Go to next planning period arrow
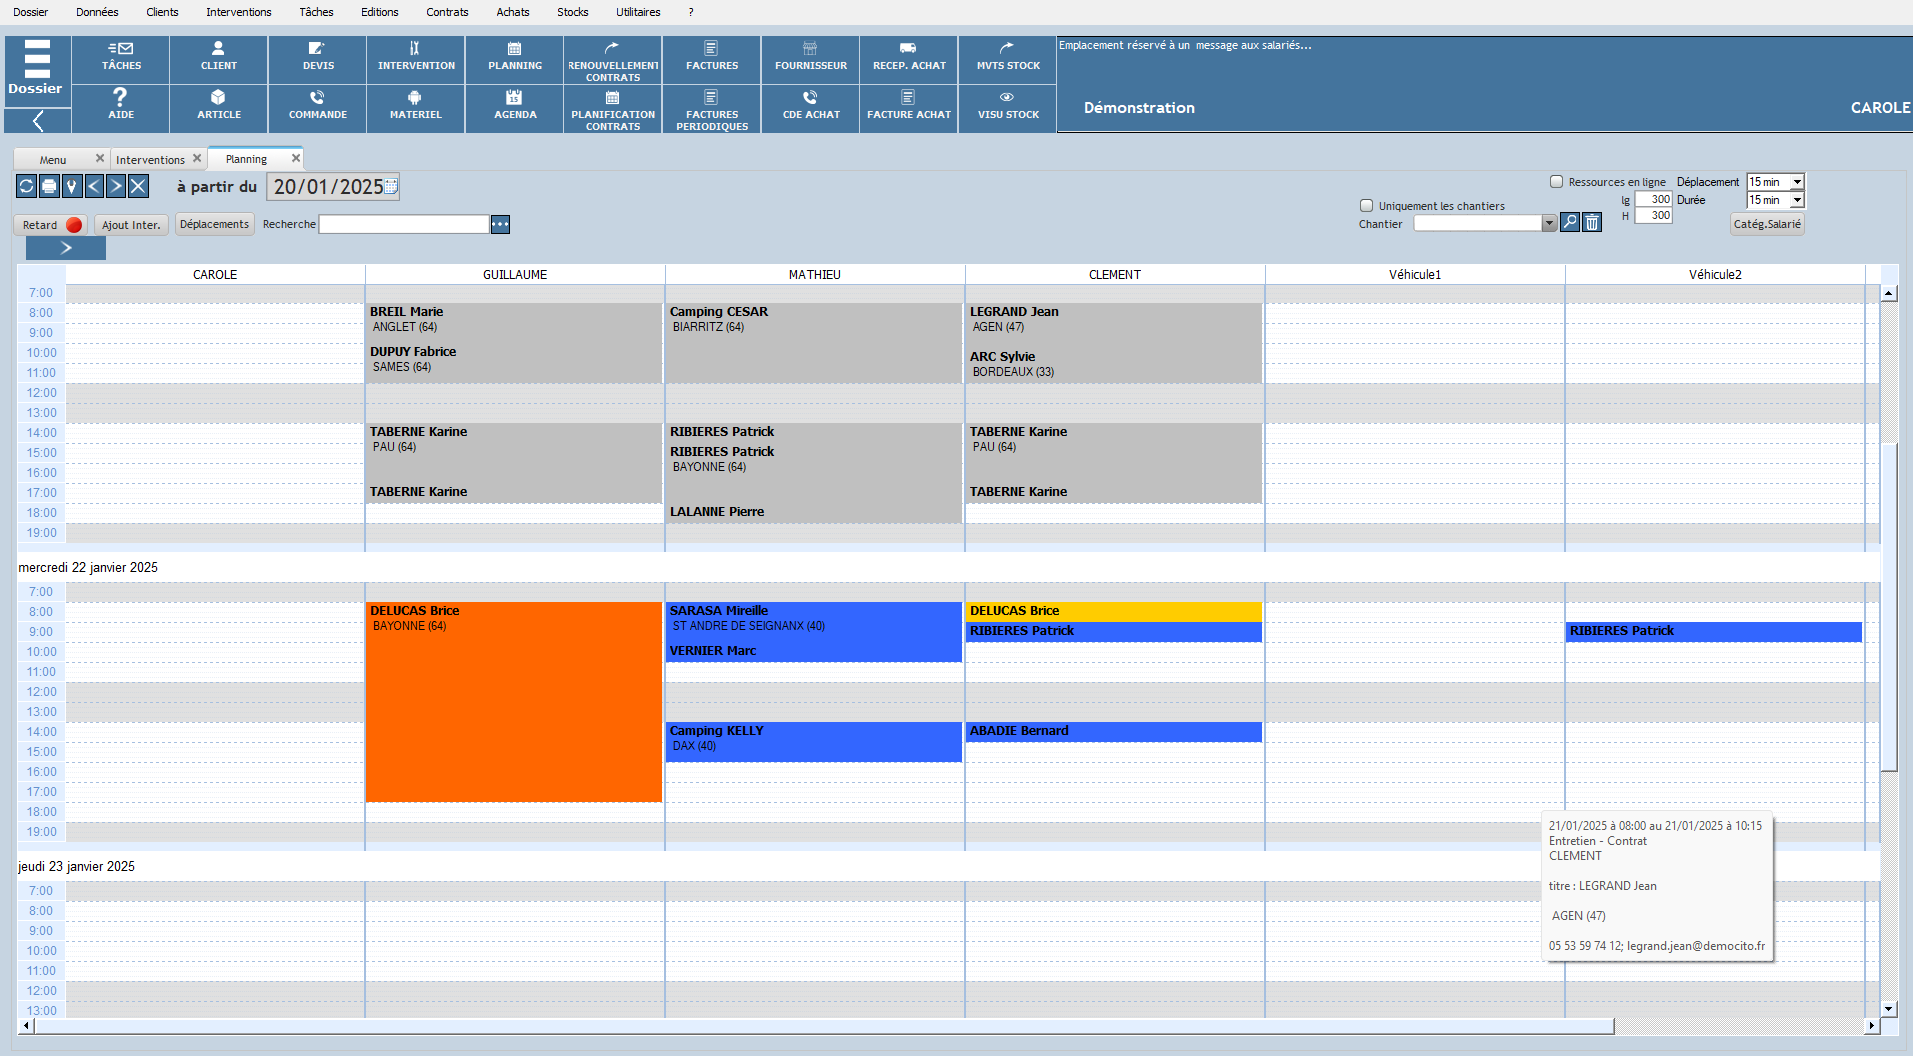1913x1056 pixels. 116,186
